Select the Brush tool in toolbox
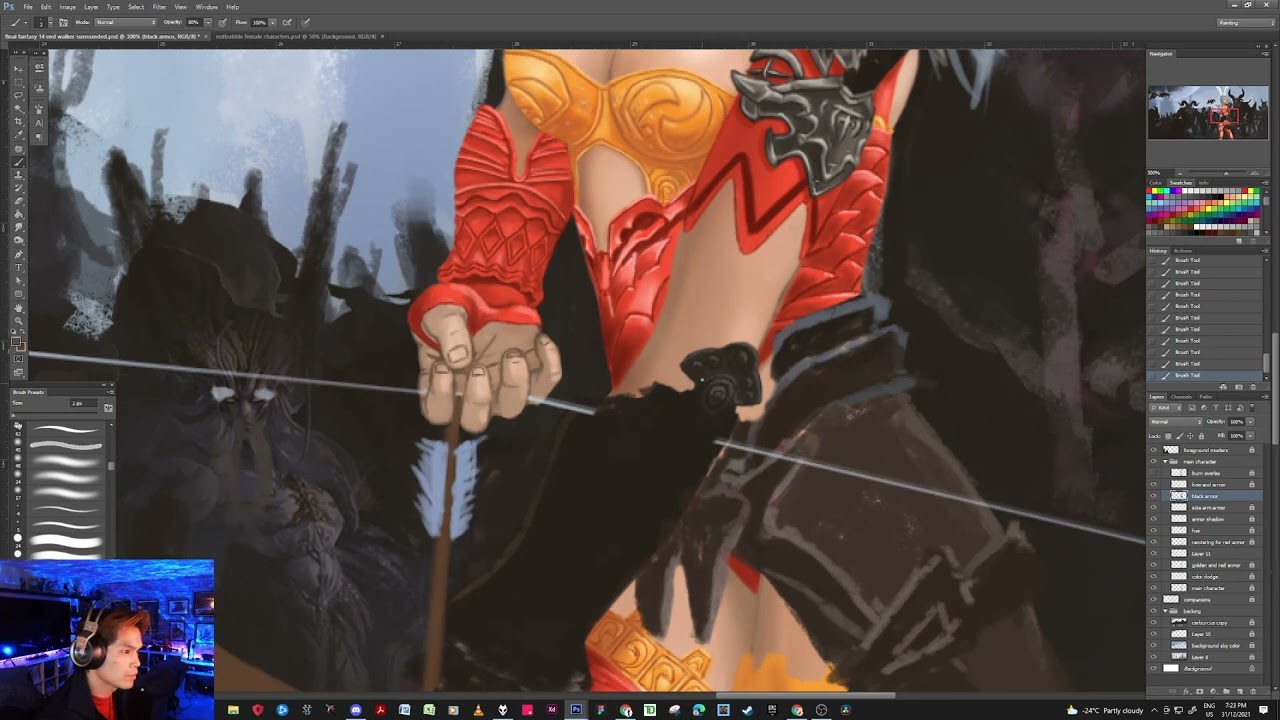The image size is (1280, 720). (x=19, y=162)
